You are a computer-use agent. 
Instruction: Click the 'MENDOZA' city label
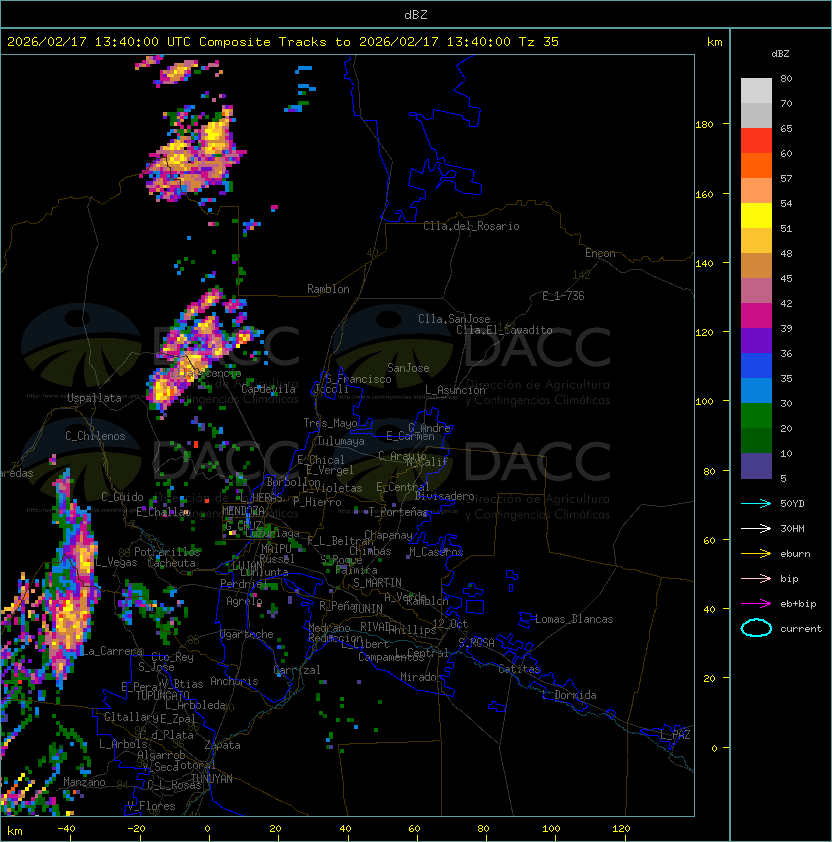click(x=243, y=510)
